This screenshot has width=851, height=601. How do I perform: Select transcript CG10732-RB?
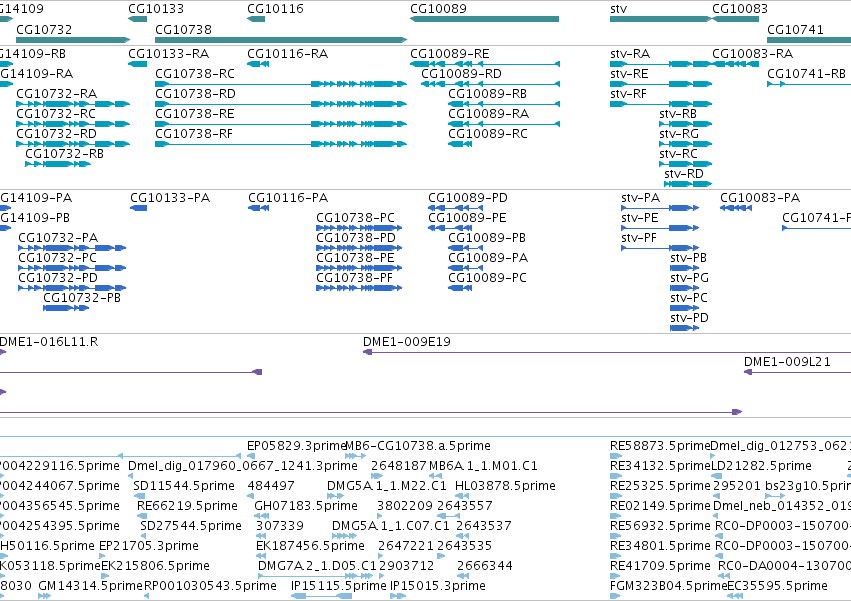pos(58,164)
